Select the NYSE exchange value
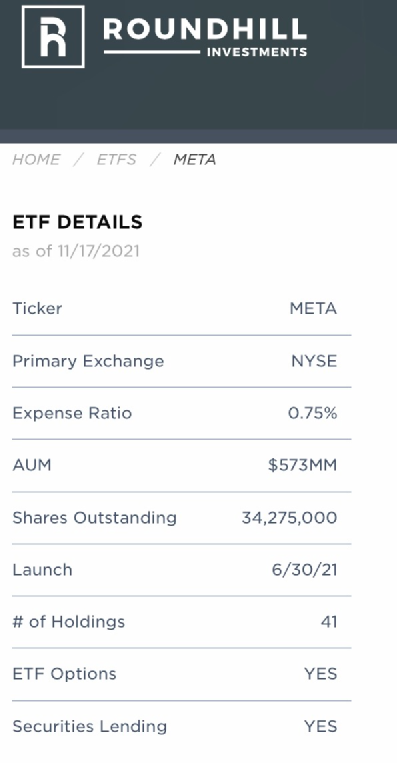Screen dimensions: 397x763 pyautogui.click(x=314, y=361)
